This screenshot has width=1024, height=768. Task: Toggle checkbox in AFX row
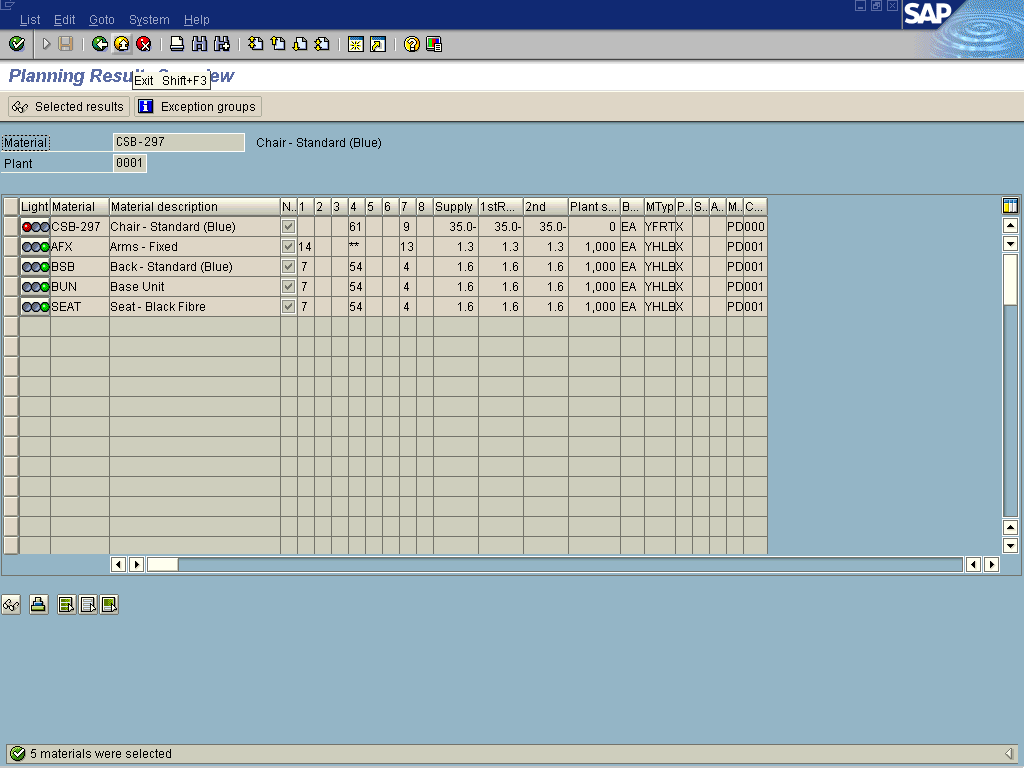point(288,247)
